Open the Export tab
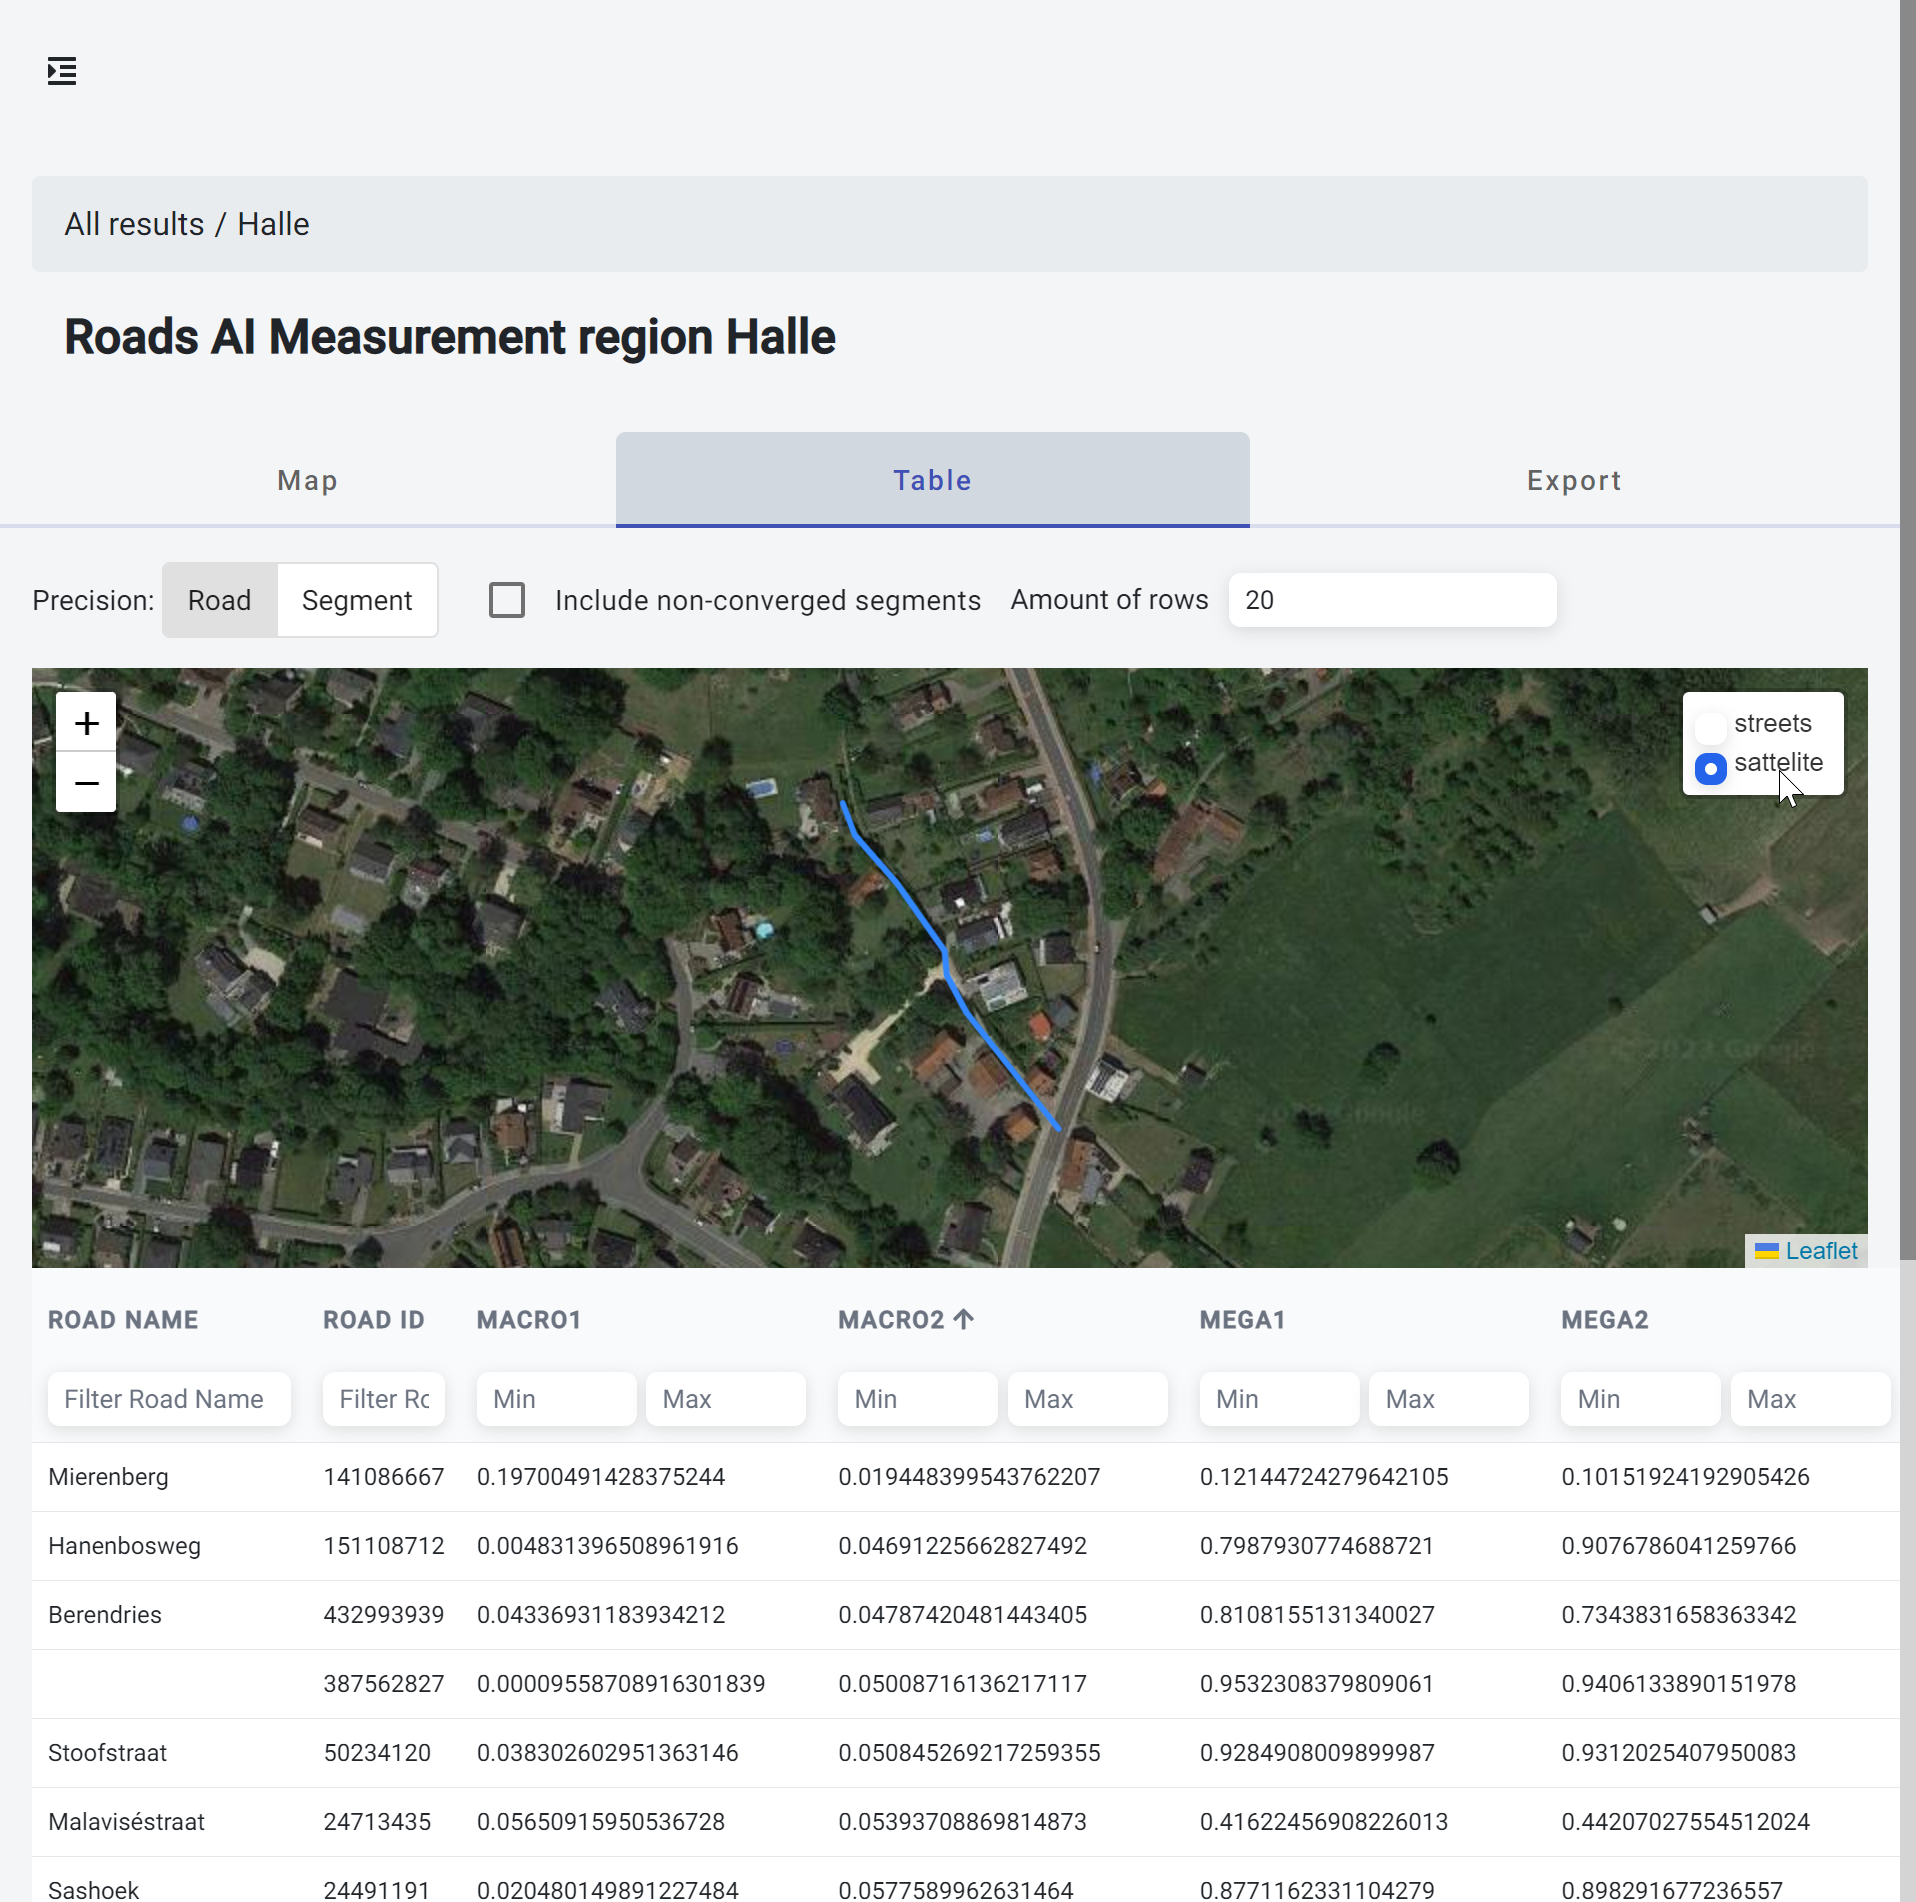The image size is (1916, 1902). 1574,481
